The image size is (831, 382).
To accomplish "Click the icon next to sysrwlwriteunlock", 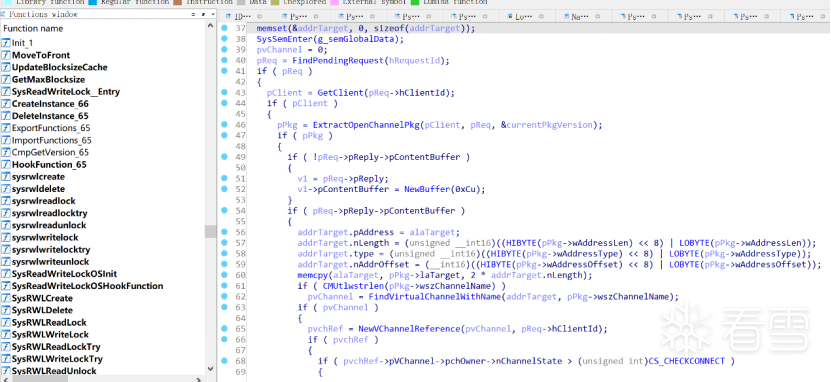I will (6, 262).
